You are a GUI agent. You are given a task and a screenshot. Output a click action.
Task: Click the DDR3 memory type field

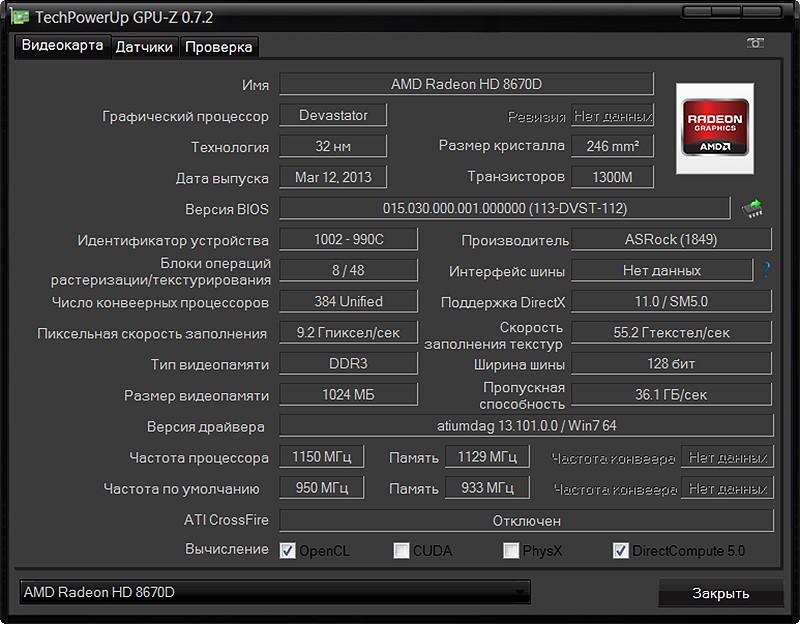[x=348, y=363]
